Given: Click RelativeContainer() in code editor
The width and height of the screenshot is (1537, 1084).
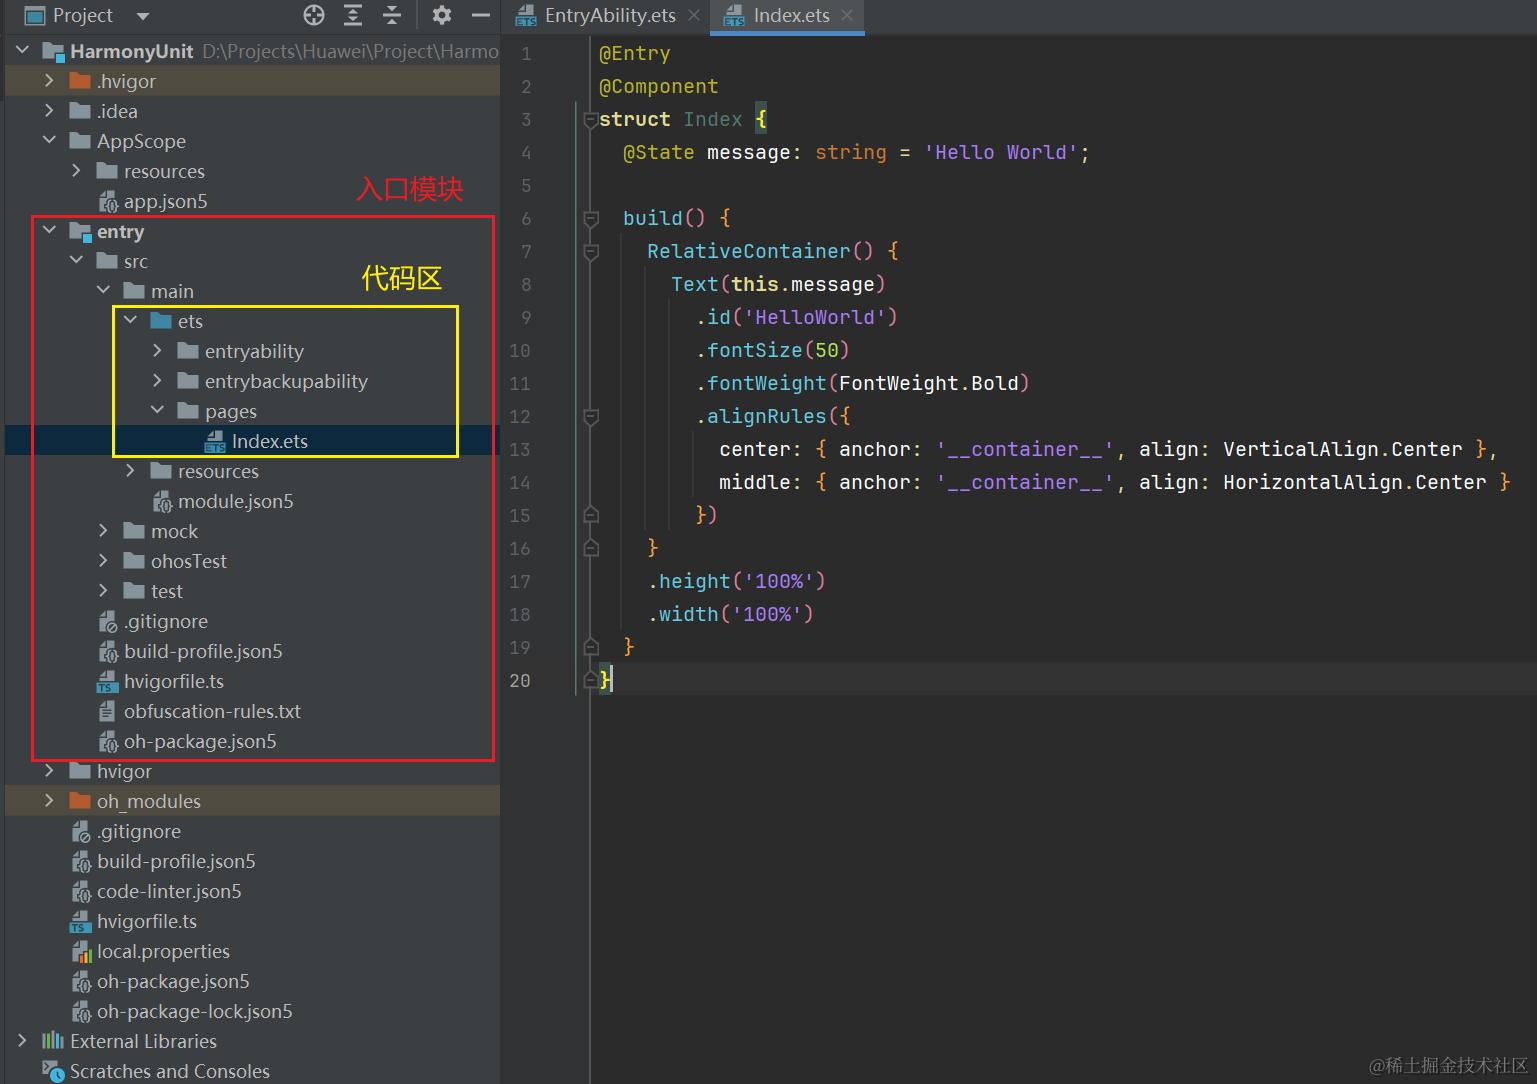Looking at the screenshot, I should click(760, 251).
